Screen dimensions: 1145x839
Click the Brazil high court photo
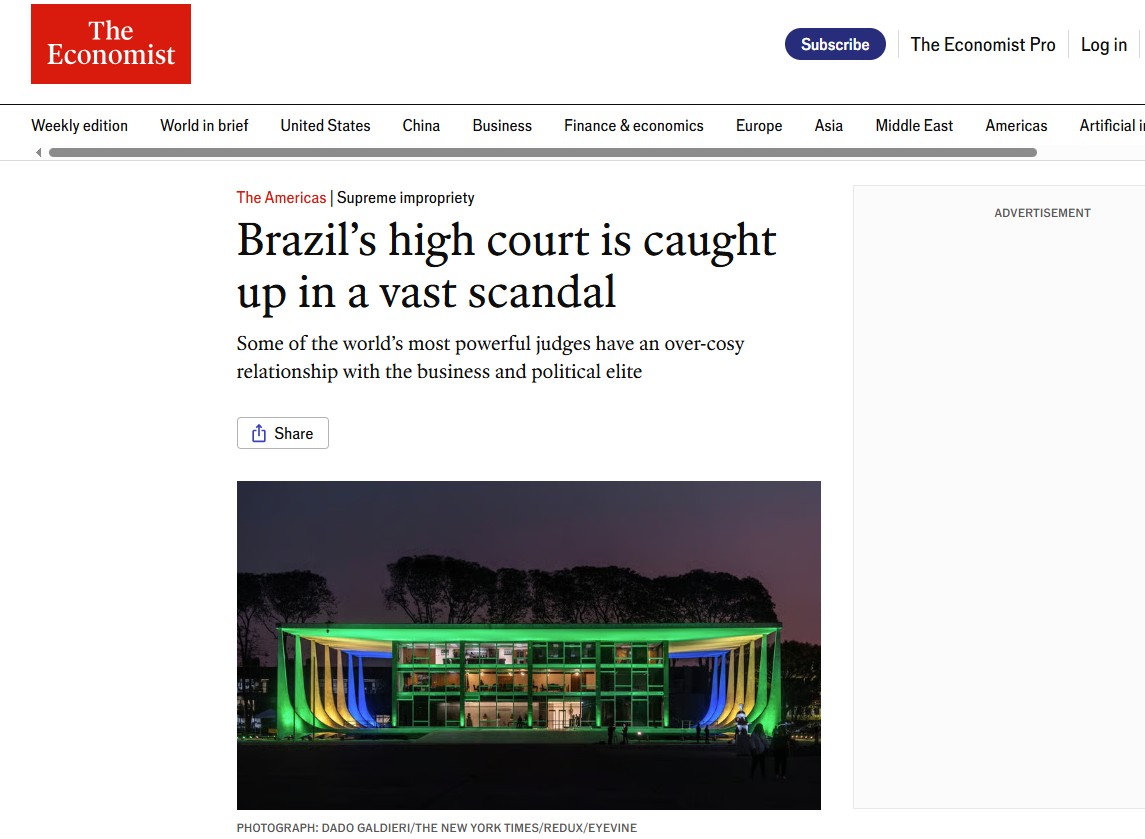coord(528,645)
